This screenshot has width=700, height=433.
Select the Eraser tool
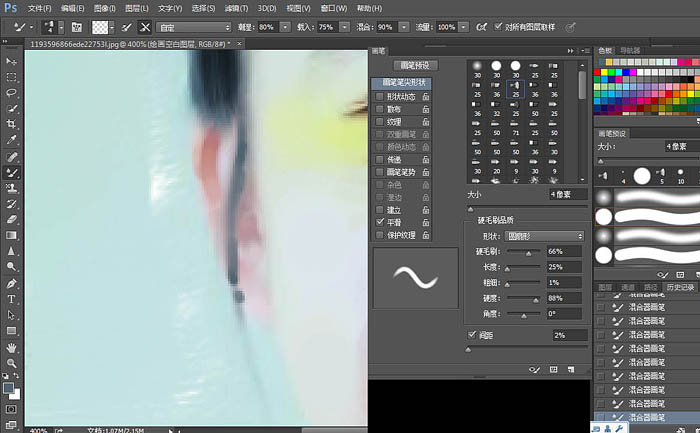click(x=11, y=219)
